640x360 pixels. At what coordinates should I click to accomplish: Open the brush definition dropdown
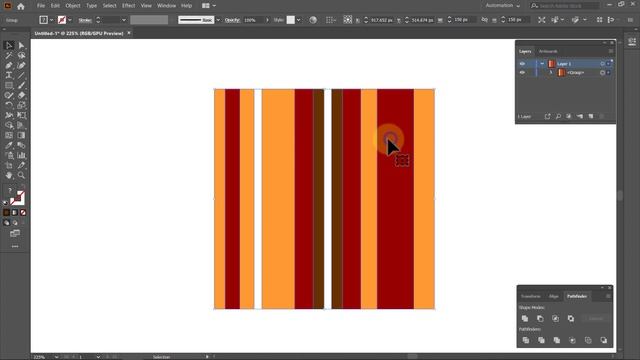[218, 20]
